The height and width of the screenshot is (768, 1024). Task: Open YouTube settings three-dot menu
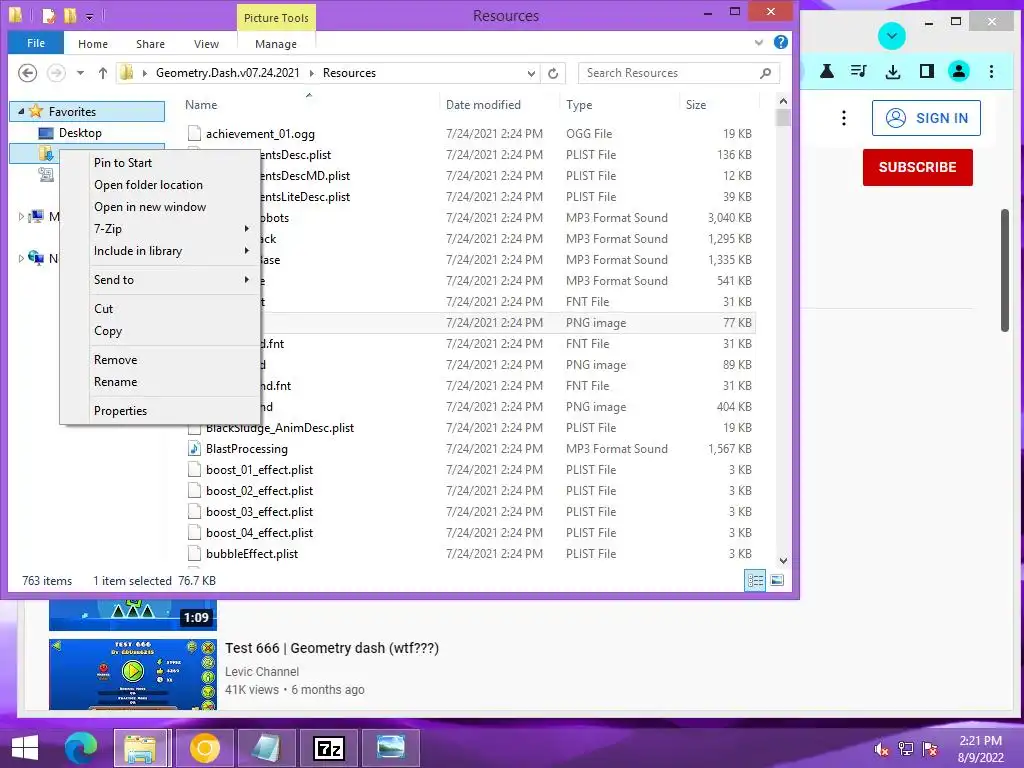pyautogui.click(x=844, y=118)
